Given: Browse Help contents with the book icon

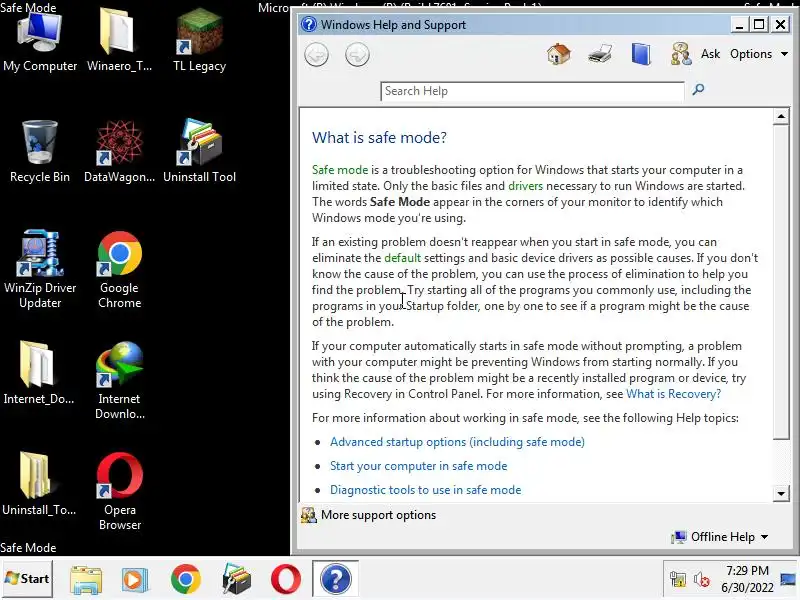Looking at the screenshot, I should pos(641,54).
